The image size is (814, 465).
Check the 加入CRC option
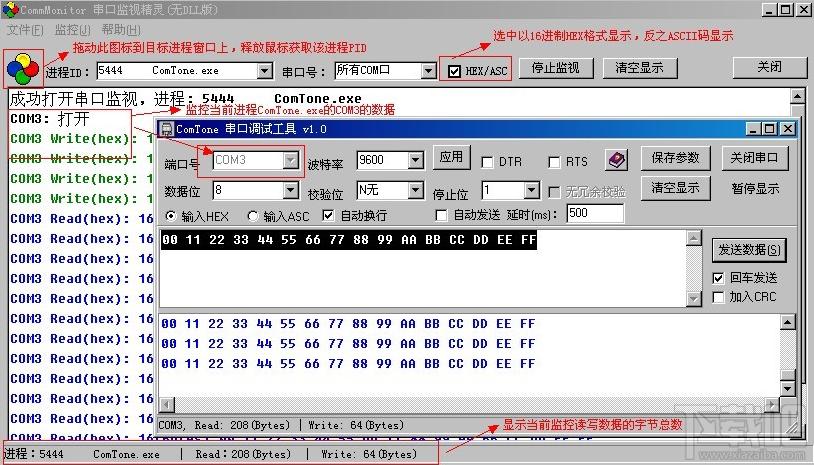[x=718, y=297]
